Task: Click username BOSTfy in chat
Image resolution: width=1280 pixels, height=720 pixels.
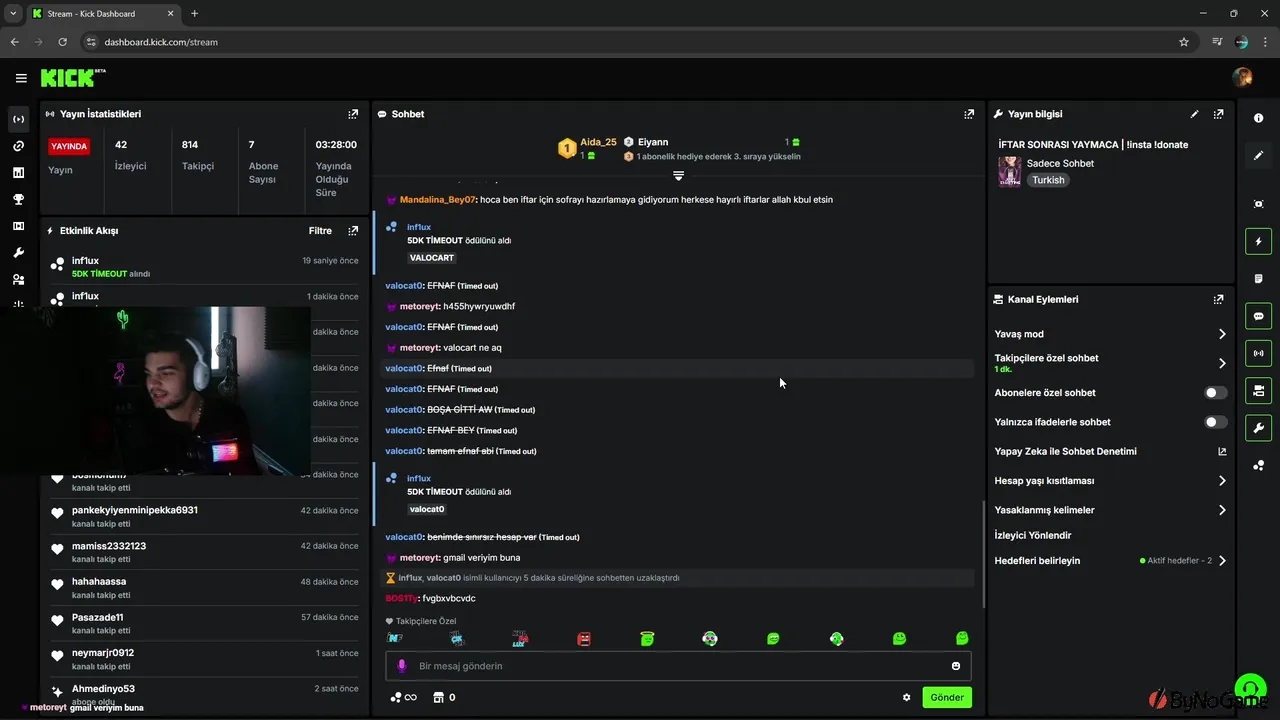Action: pyautogui.click(x=401, y=598)
